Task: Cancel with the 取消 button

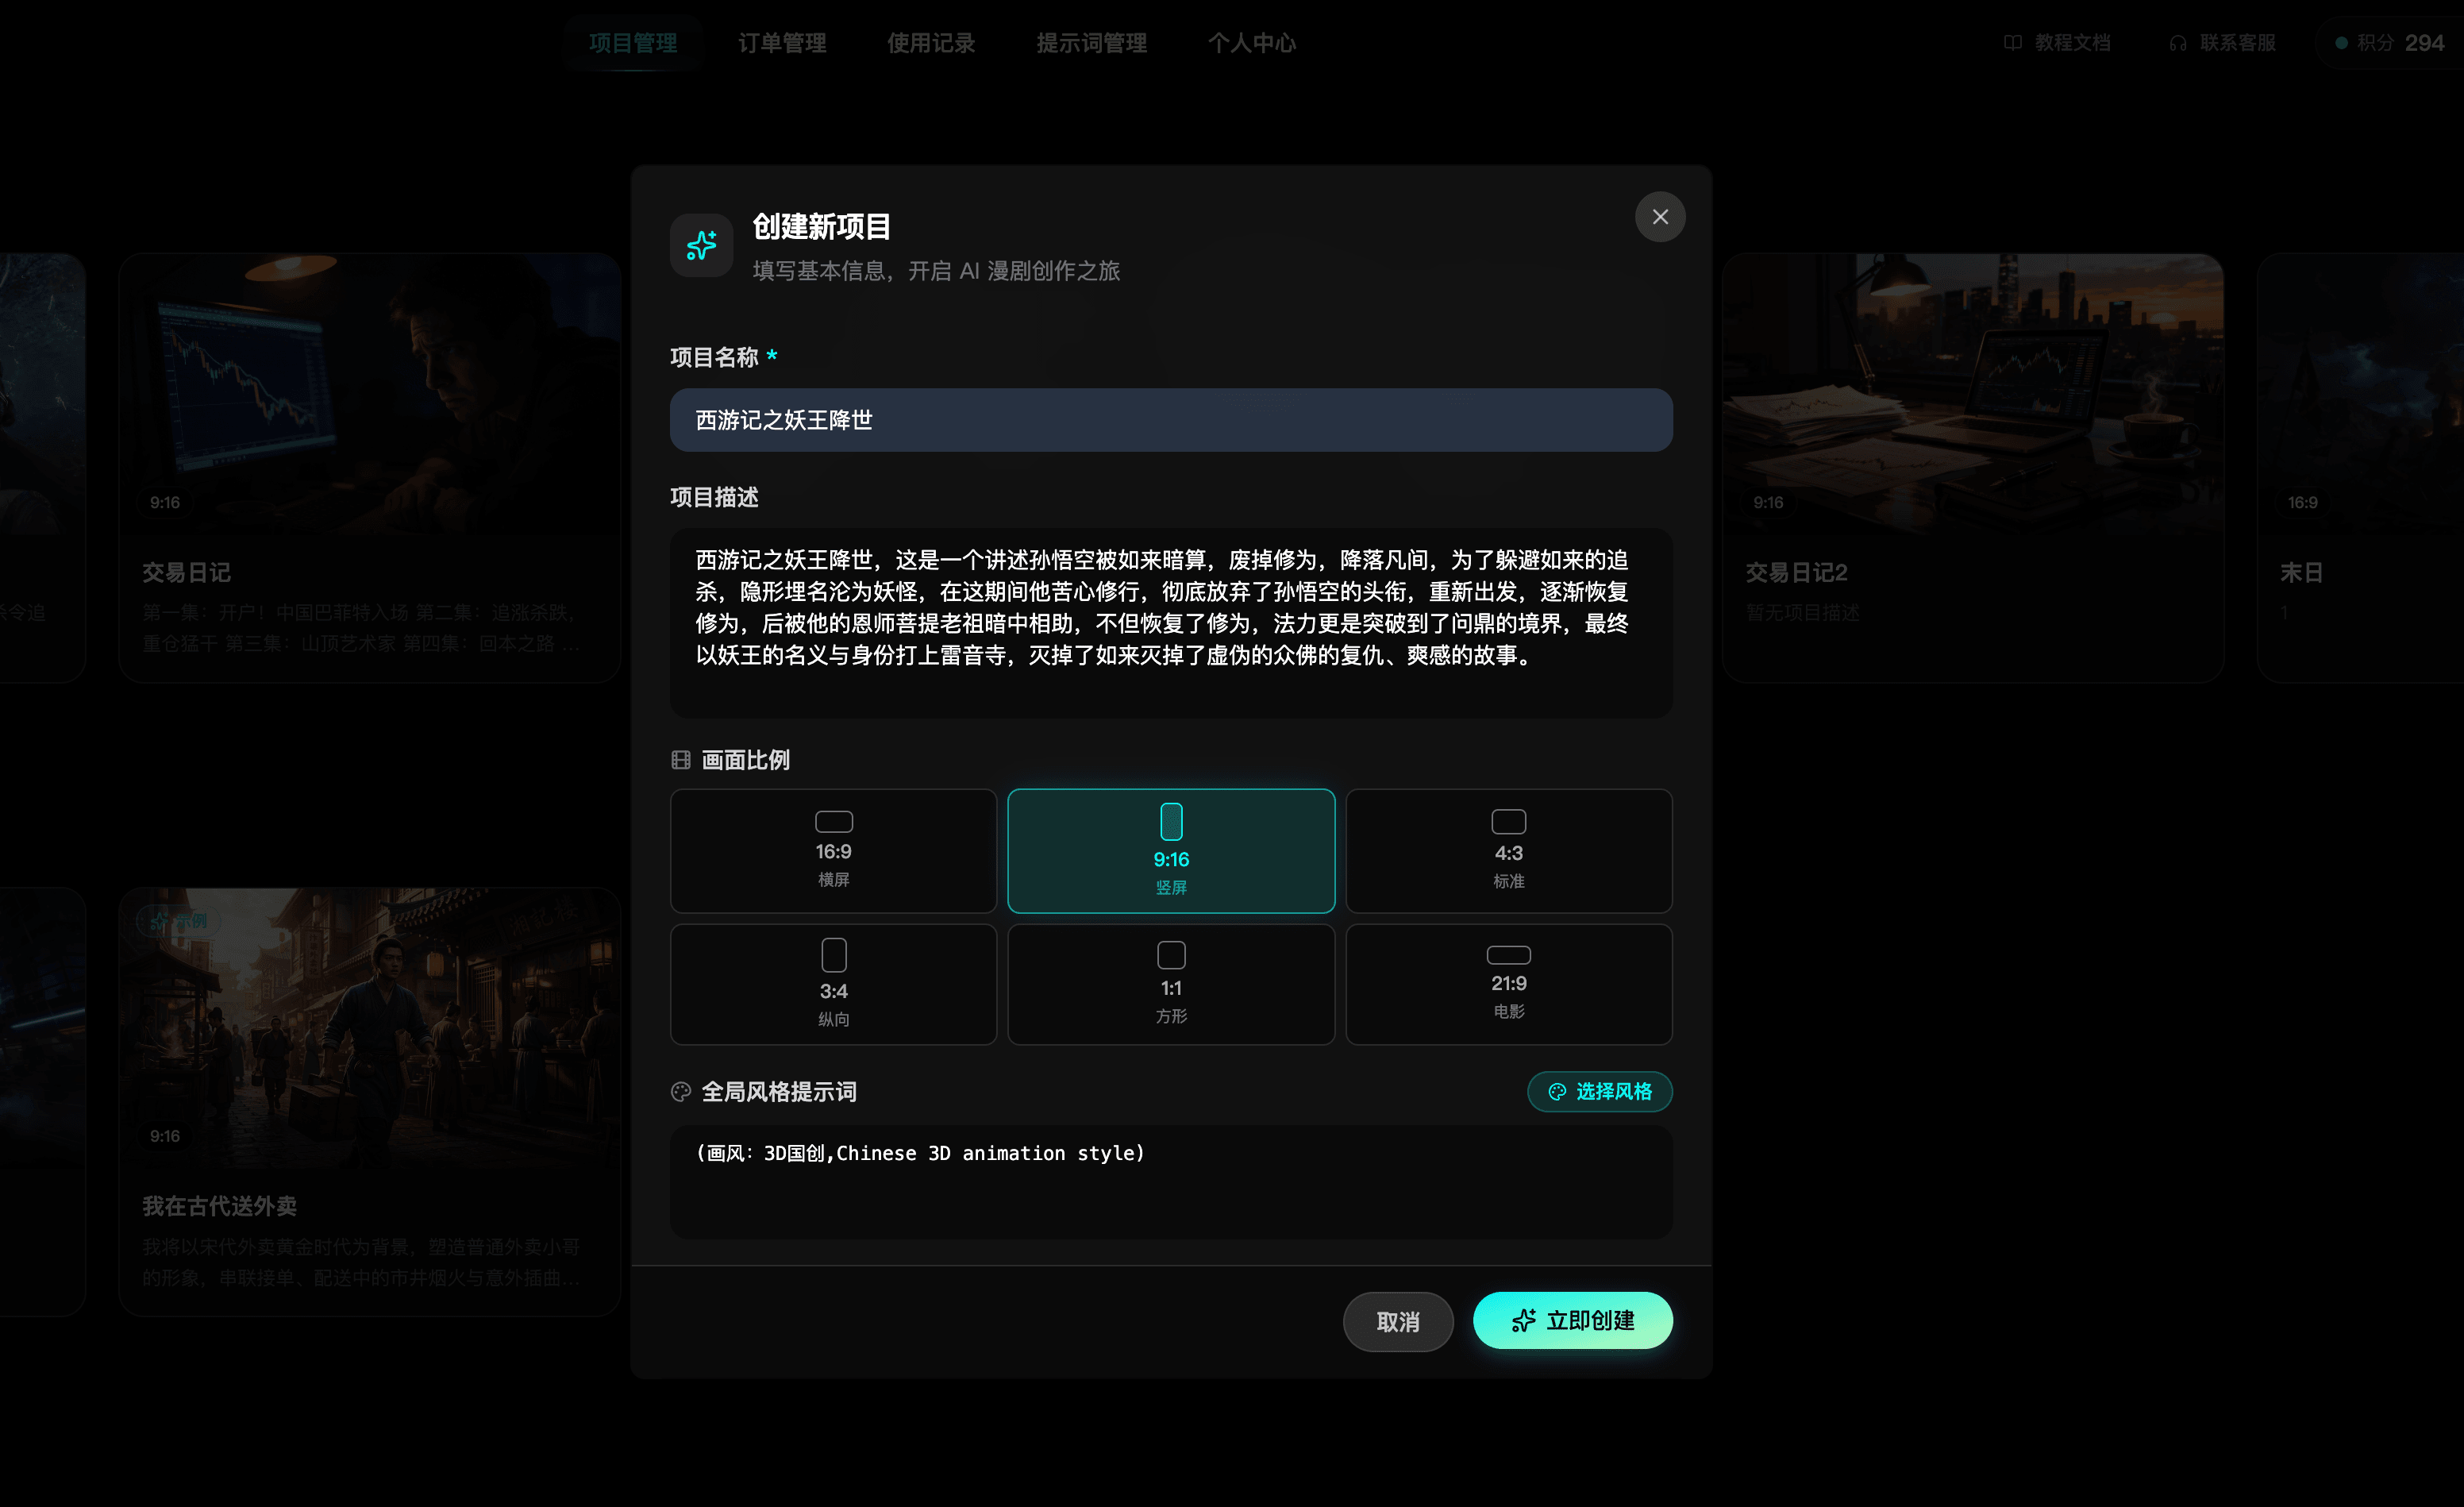Action: (x=1398, y=1322)
